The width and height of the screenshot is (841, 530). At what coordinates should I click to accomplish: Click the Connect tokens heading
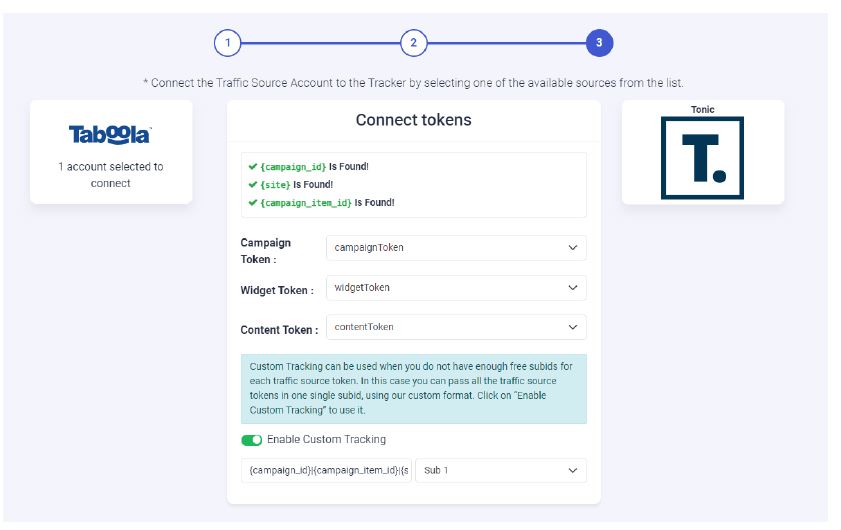tap(413, 120)
